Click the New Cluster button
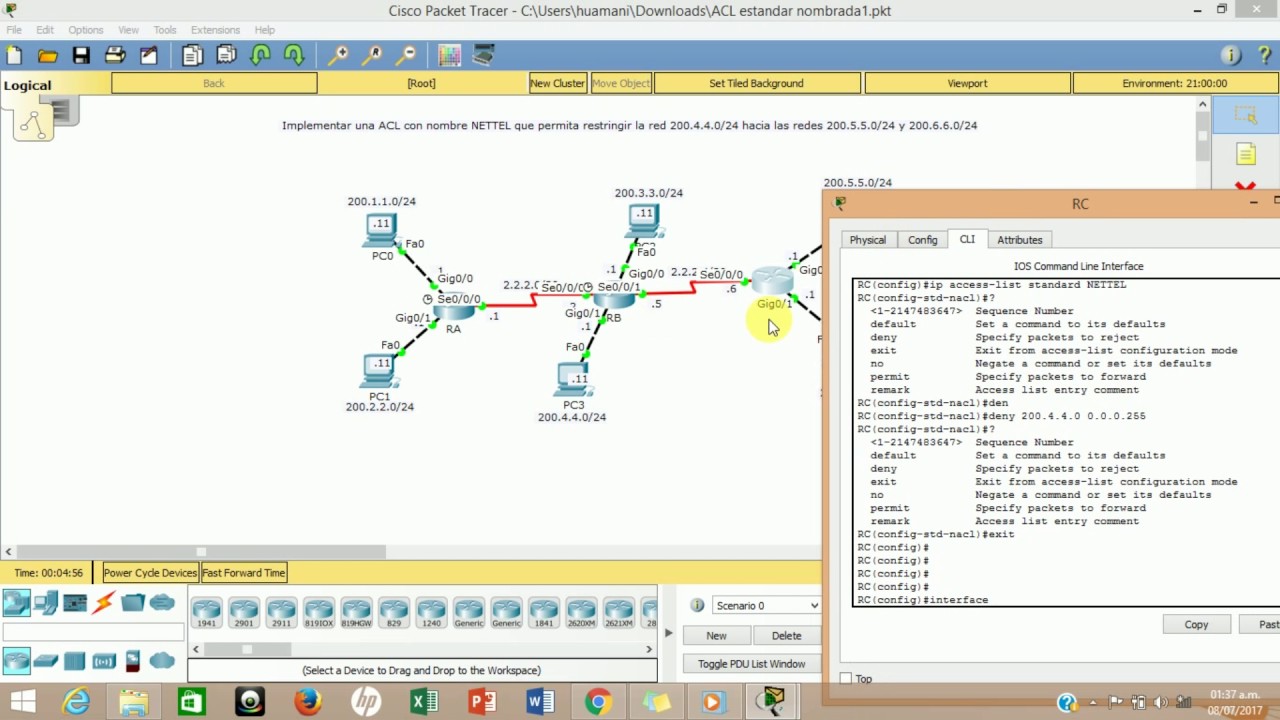 pos(557,84)
